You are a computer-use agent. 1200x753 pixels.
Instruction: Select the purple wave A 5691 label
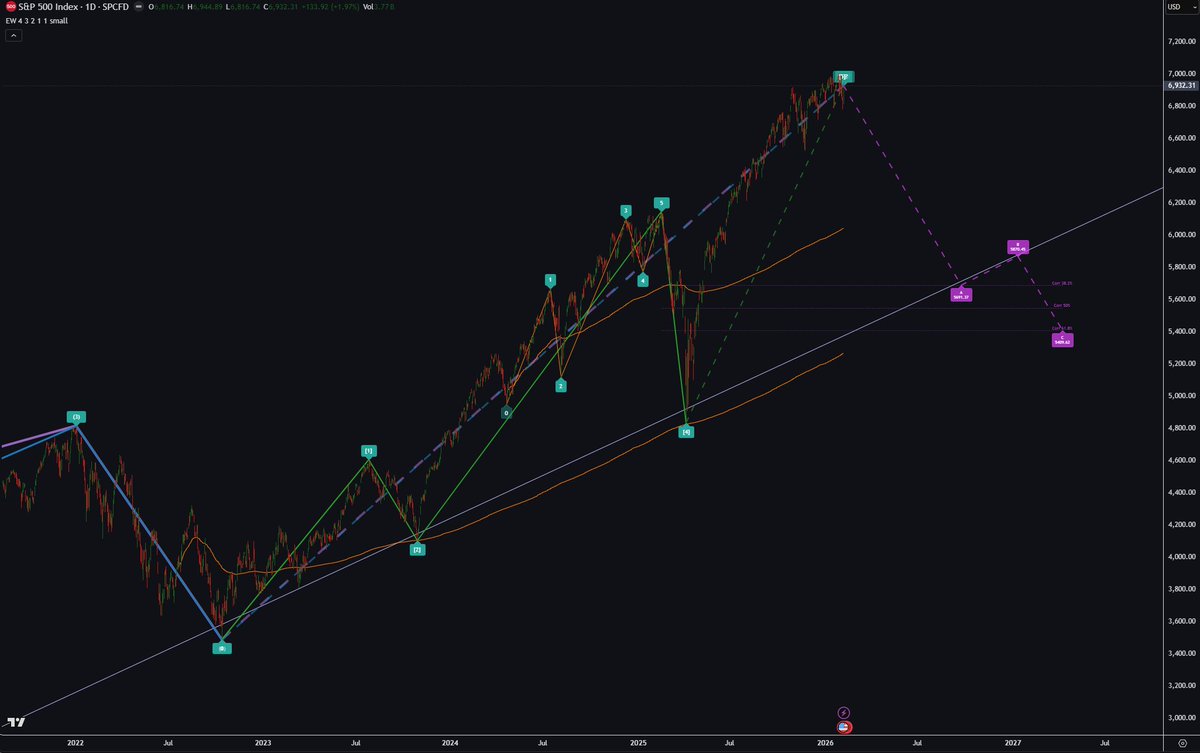pos(961,295)
